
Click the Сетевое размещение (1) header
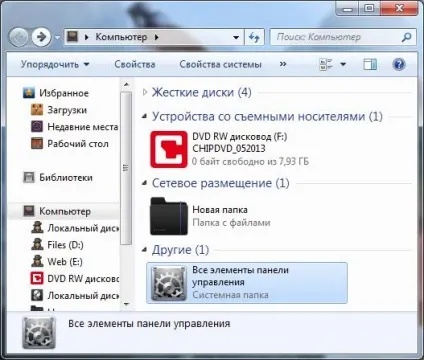[x=220, y=183]
